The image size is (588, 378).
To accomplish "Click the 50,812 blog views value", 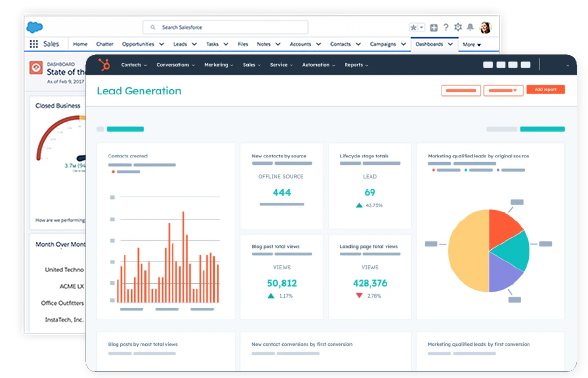I will point(282,283).
